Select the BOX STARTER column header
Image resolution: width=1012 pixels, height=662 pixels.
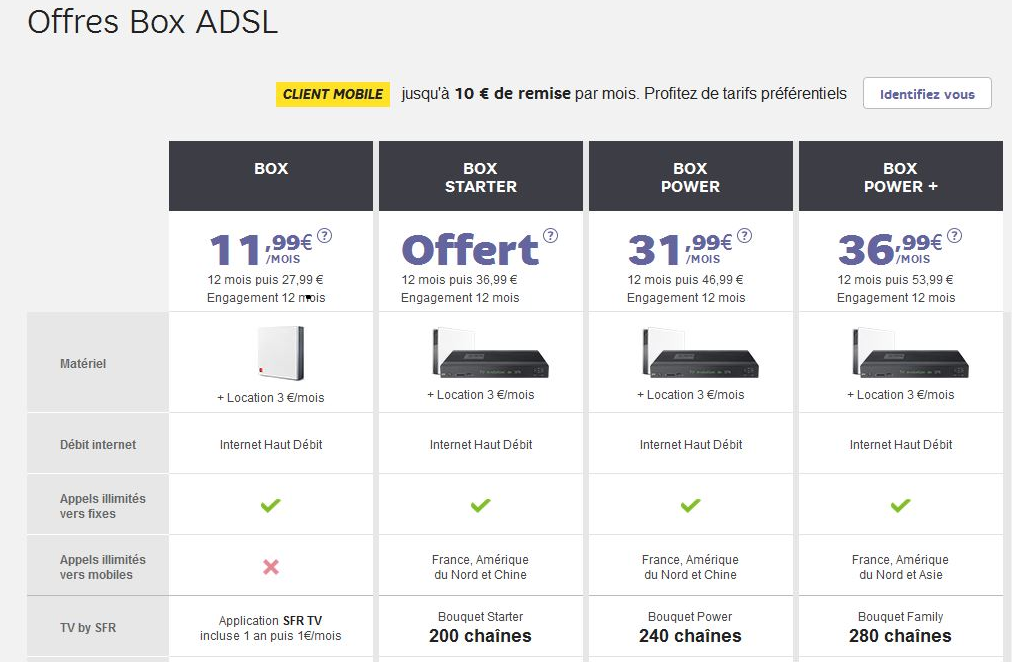481,176
